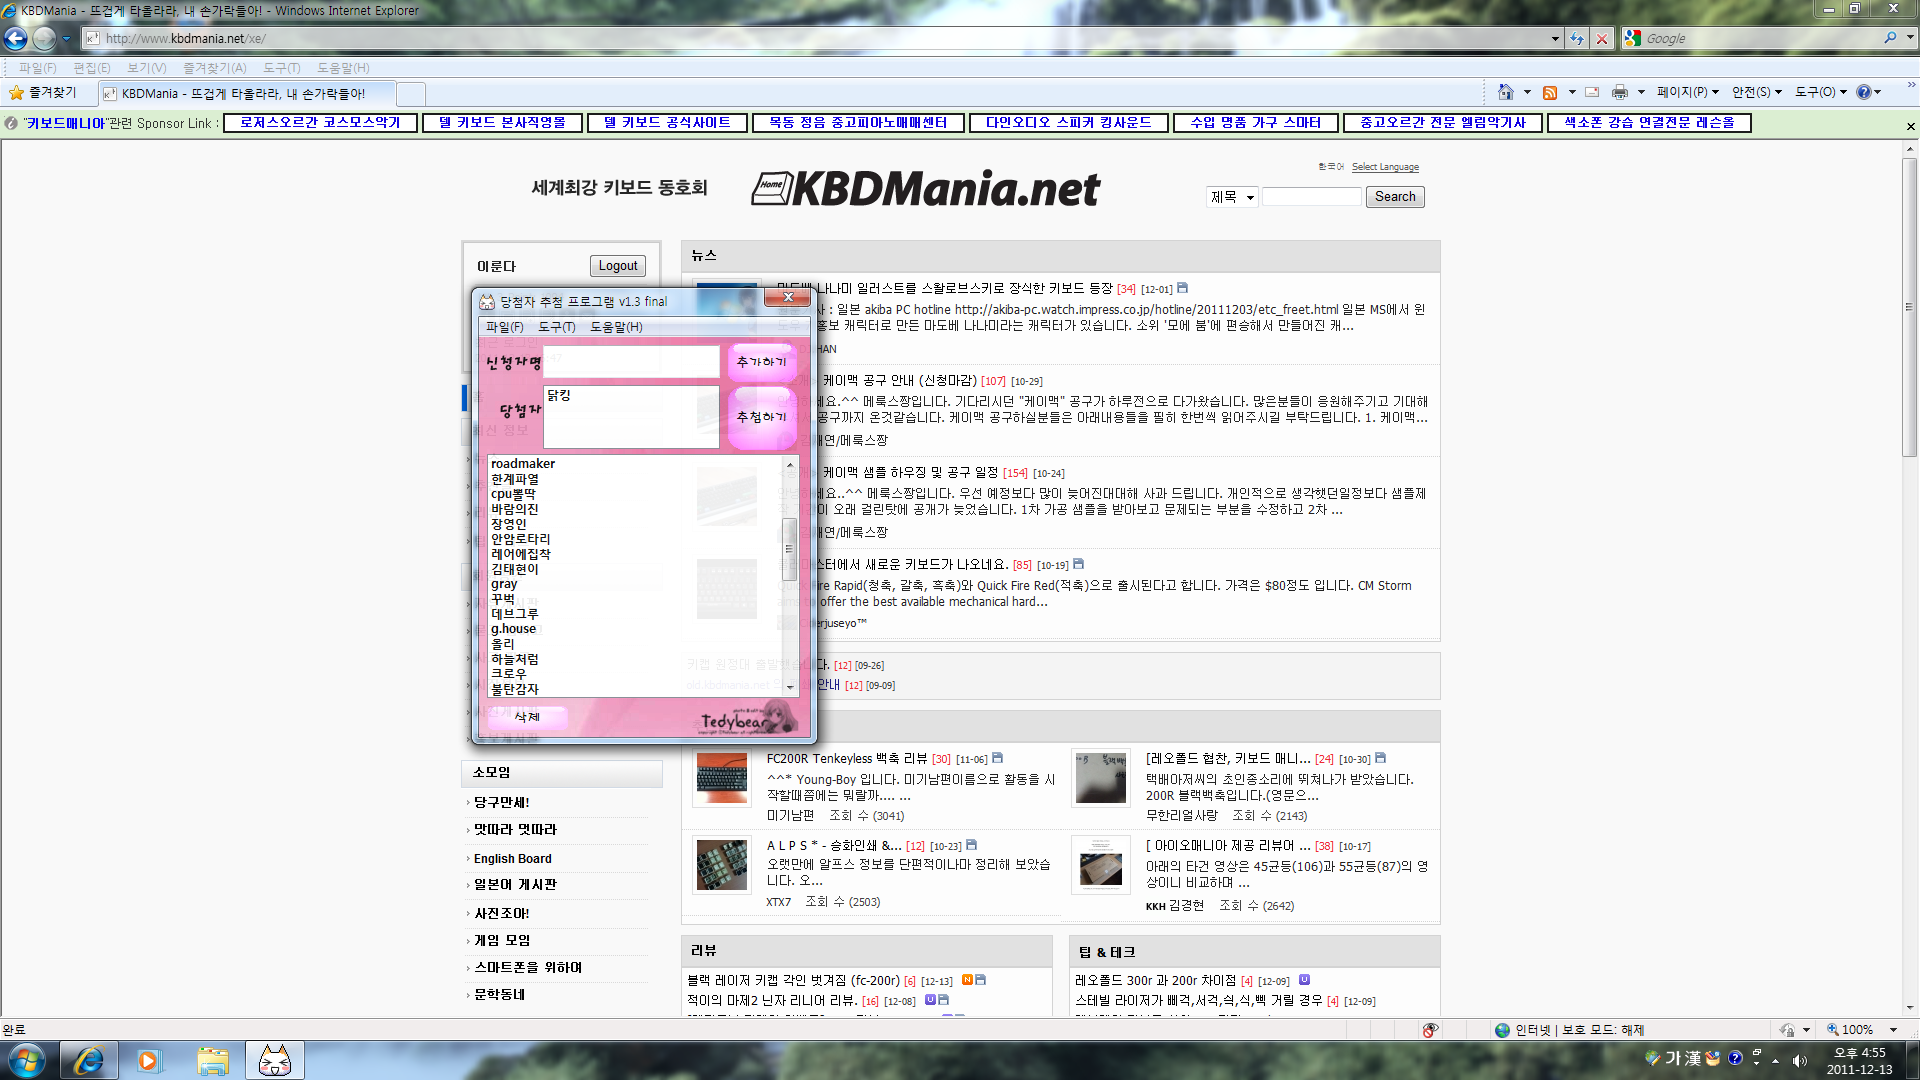
Task: Click the Google search magnifier icon
Action: (x=1890, y=38)
